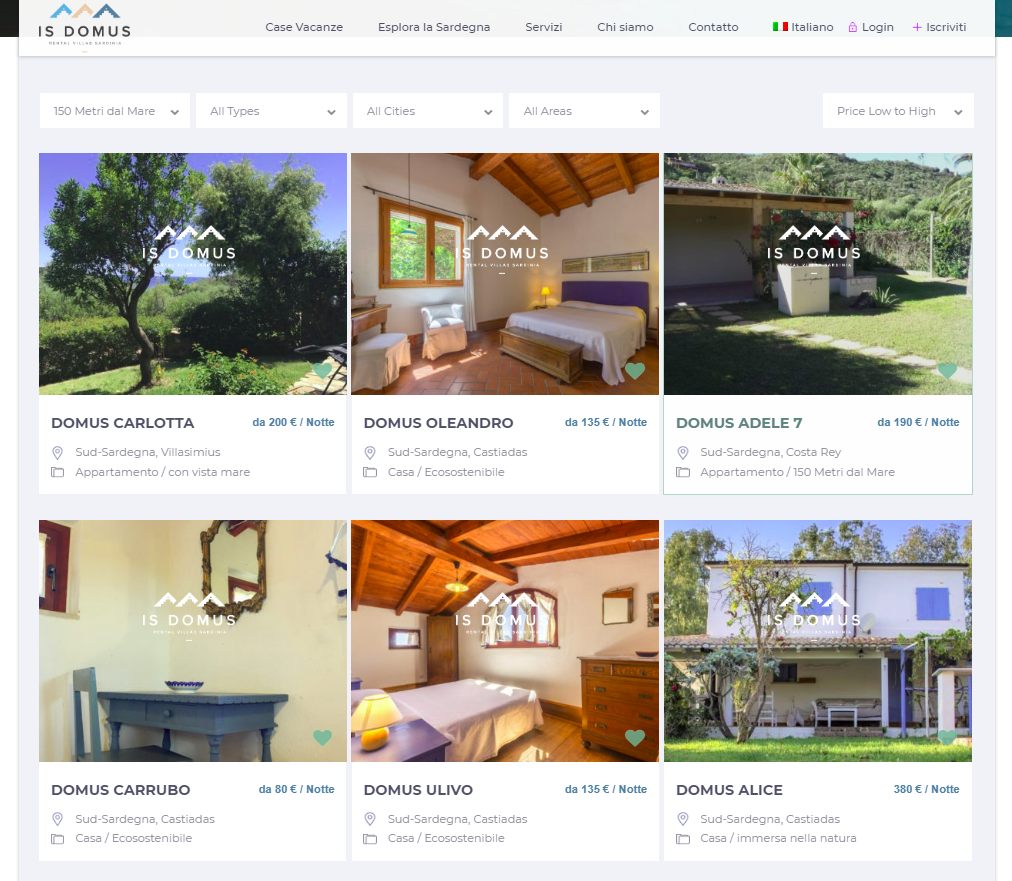Click the Contatto link in navigation
This screenshot has width=1012, height=881.
pos(713,27)
